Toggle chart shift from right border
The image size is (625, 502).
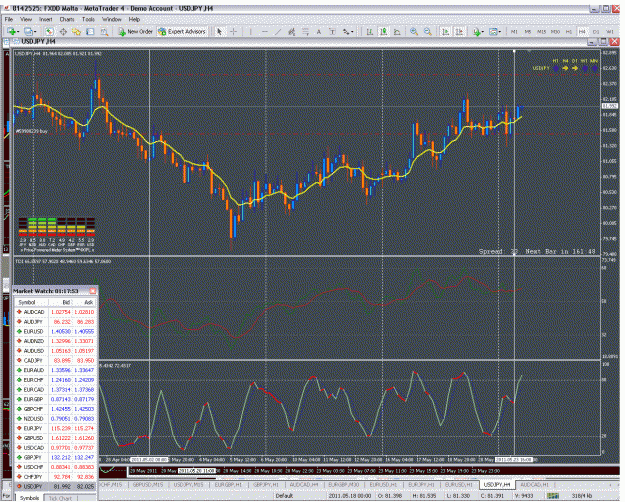[459, 31]
